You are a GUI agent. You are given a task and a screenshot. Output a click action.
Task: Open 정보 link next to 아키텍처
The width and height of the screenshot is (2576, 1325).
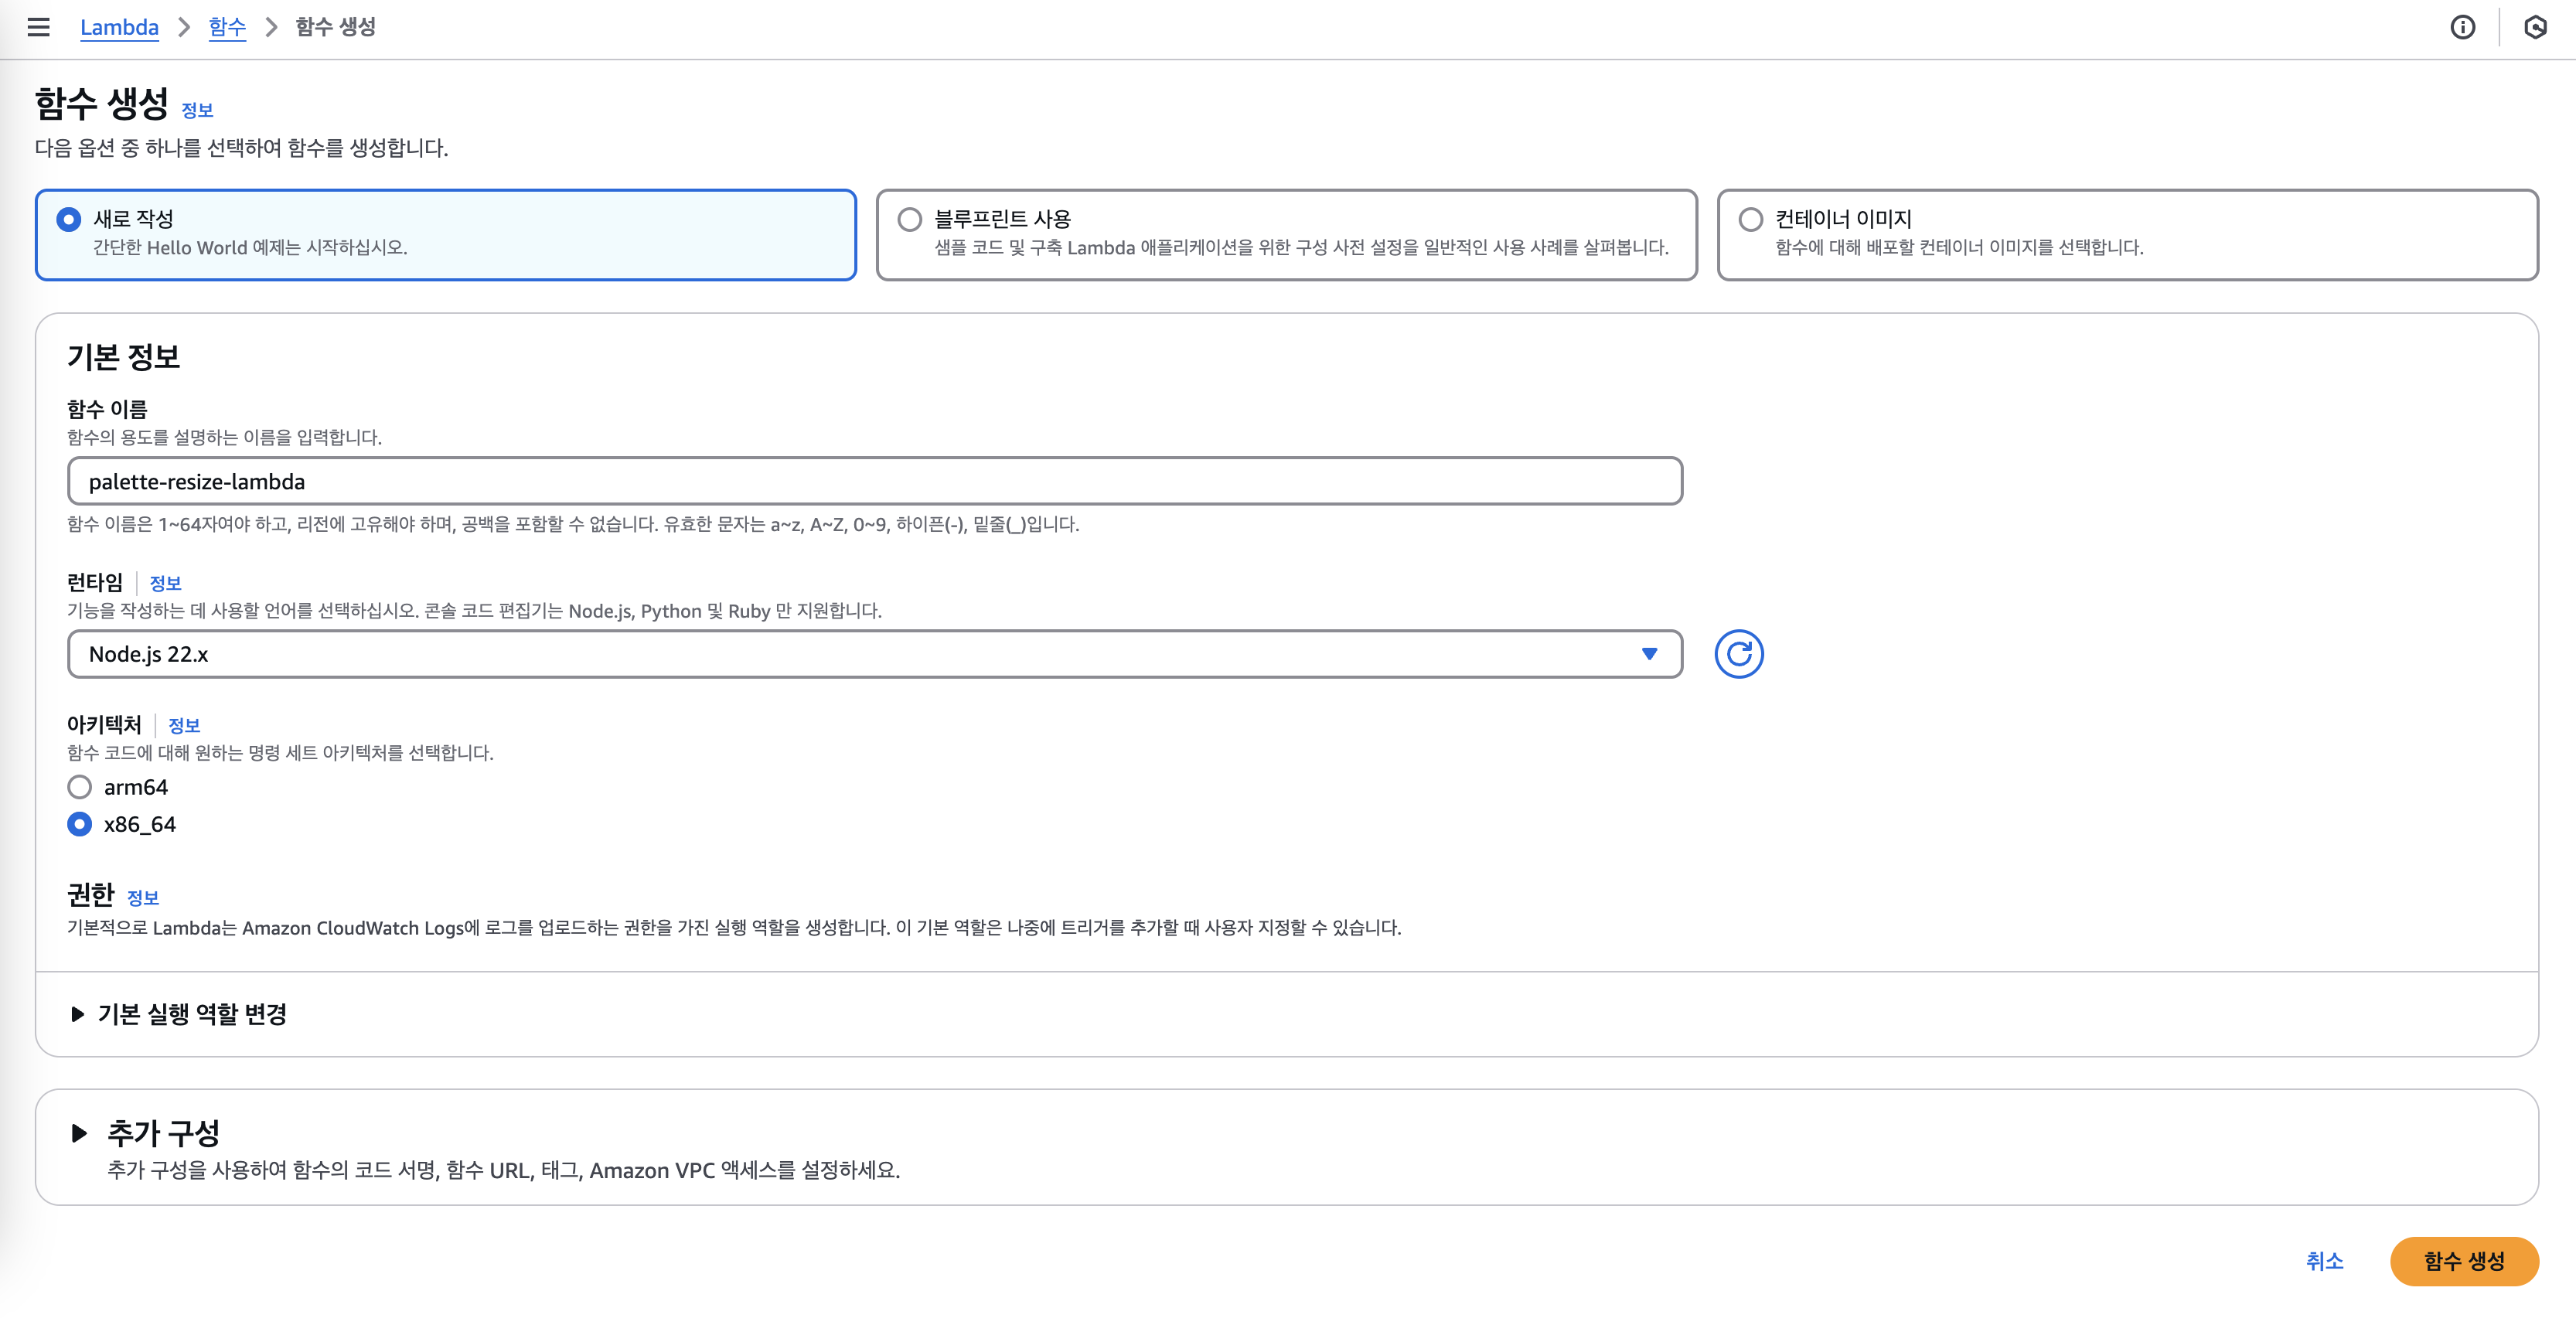tap(184, 725)
